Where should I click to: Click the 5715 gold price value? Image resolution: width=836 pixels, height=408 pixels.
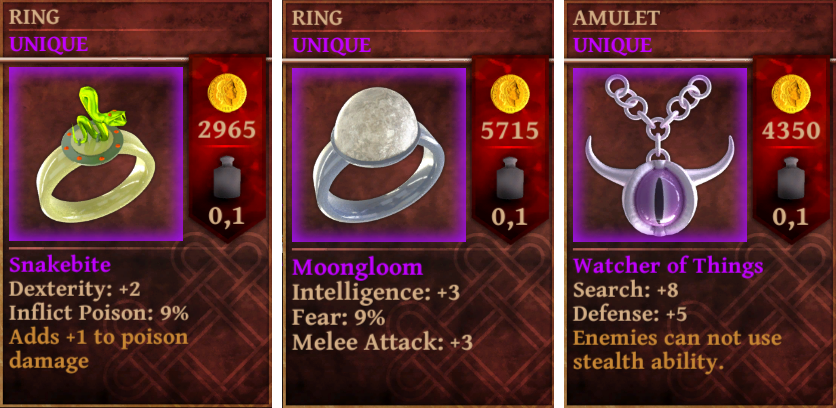tap(509, 130)
